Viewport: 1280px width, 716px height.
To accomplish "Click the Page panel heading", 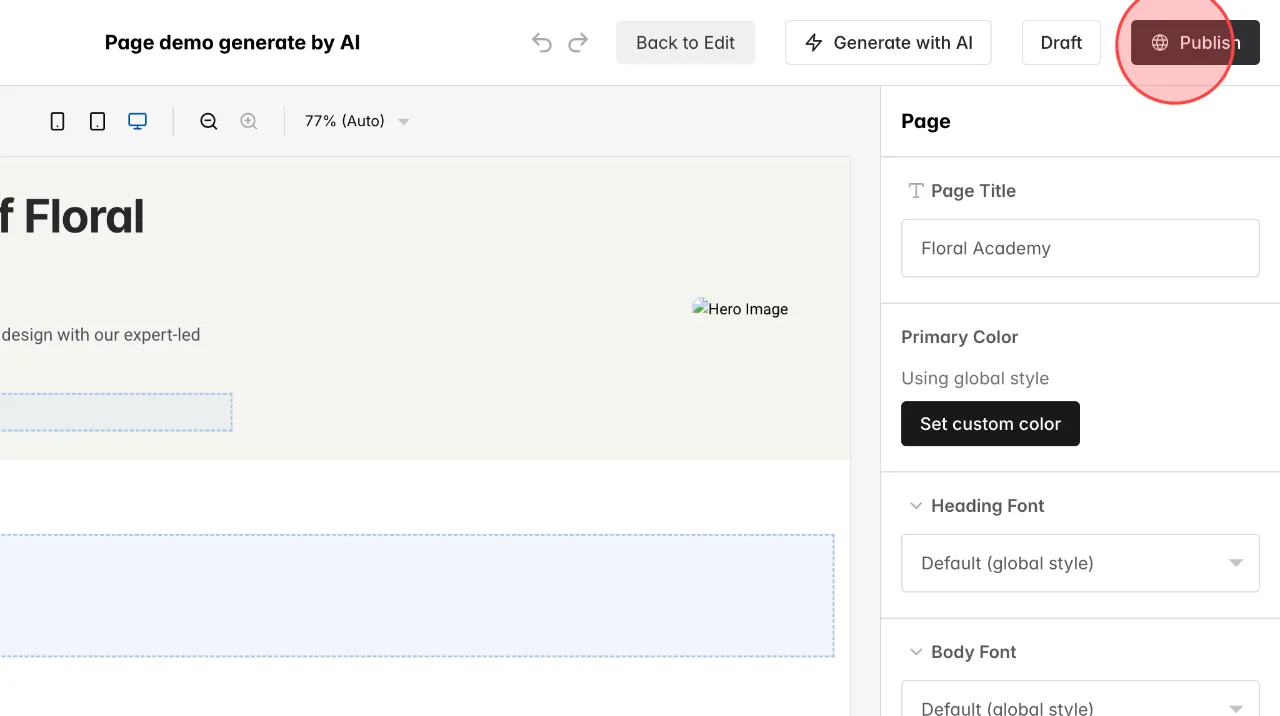I will pos(925,121).
